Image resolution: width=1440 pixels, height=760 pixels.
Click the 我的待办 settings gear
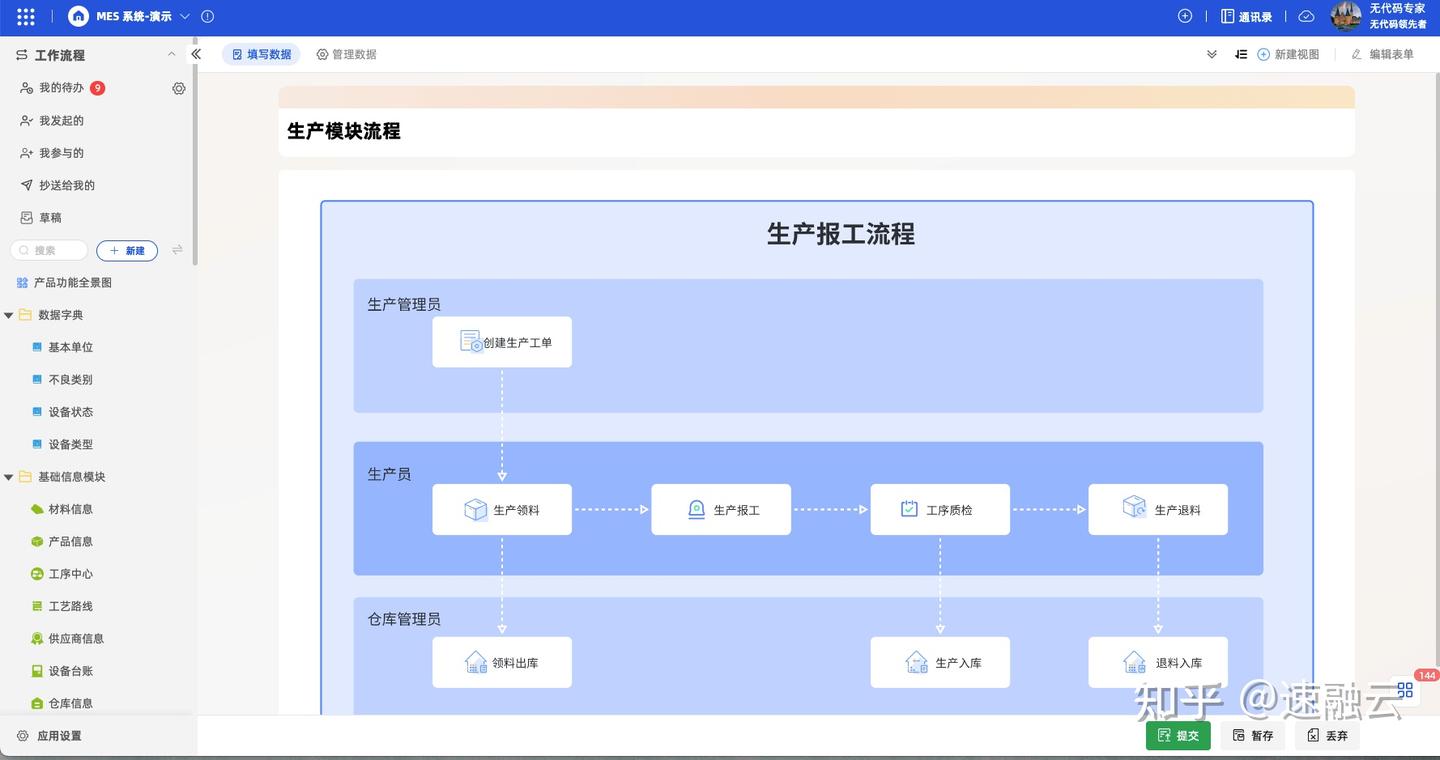point(178,87)
